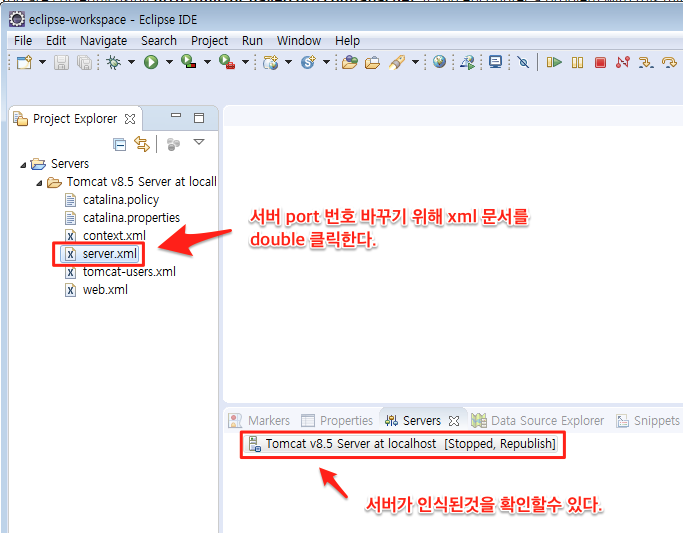Click the Save toolbar icon
This screenshot has width=683, height=533.
(61, 62)
